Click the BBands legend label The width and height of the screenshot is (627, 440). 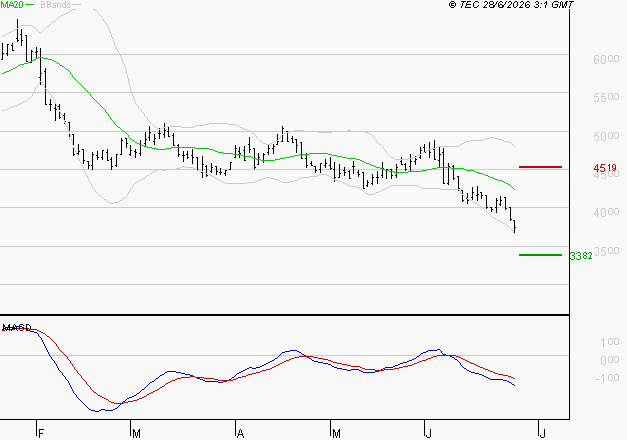(56, 5)
